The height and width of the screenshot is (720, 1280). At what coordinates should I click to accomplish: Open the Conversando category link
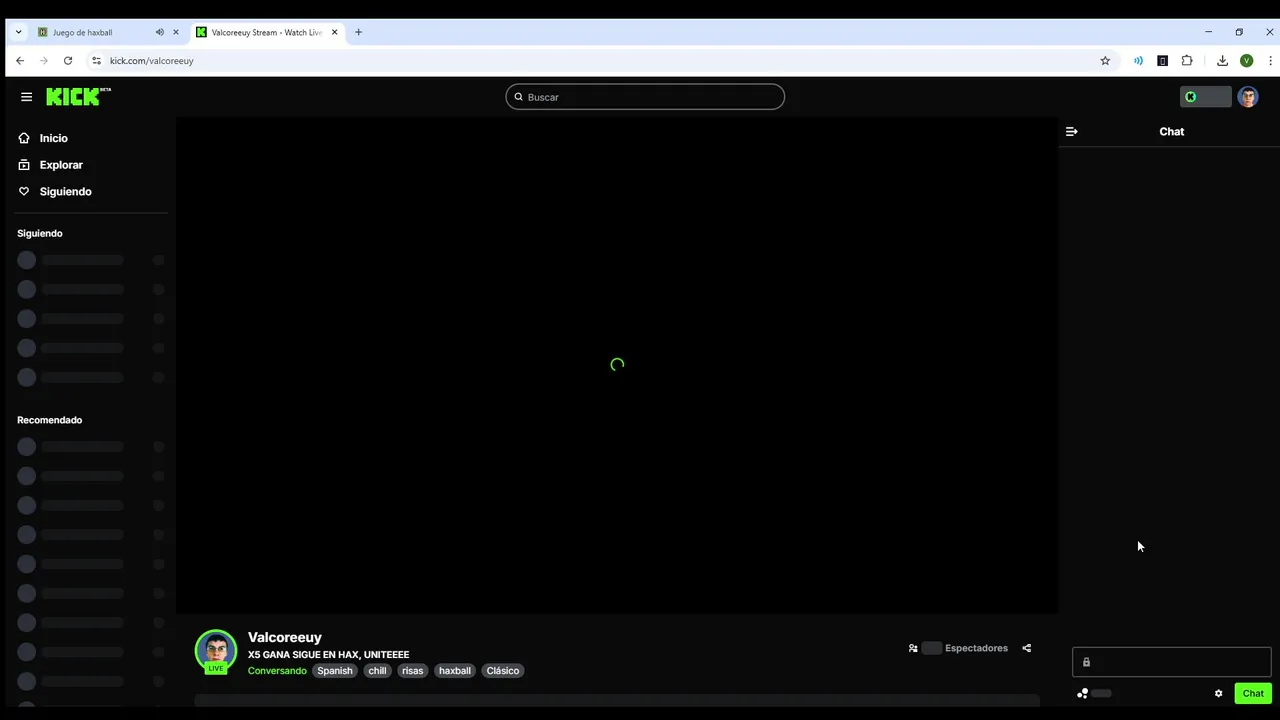277,671
